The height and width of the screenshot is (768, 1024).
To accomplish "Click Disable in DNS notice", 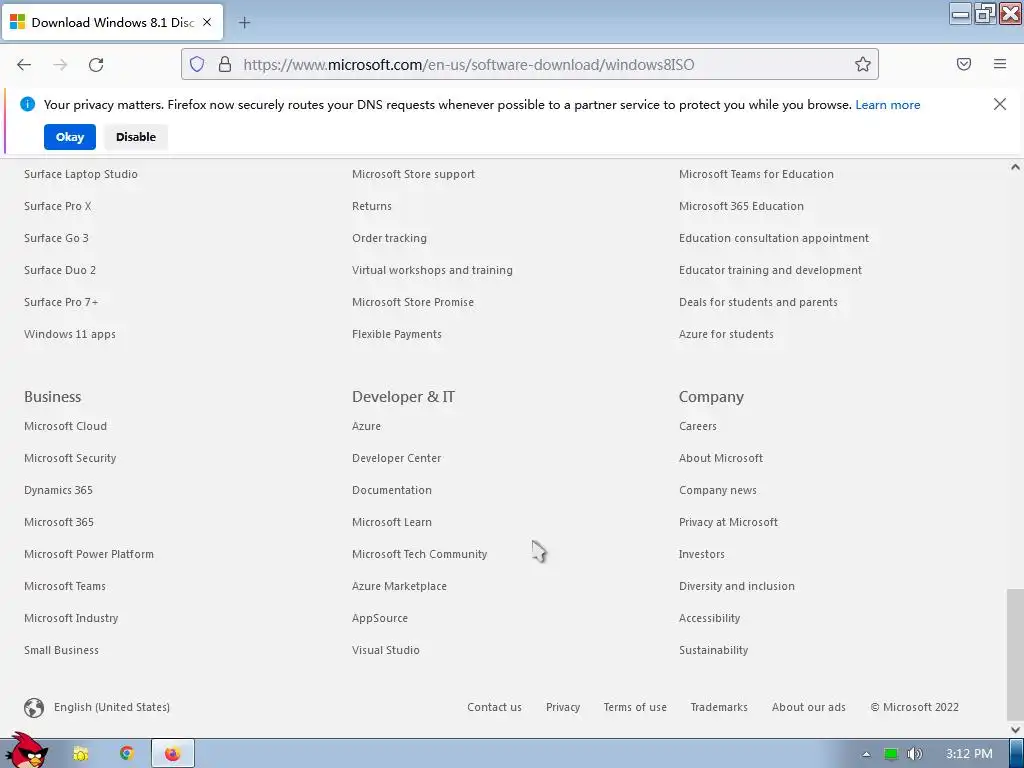I will tap(136, 137).
